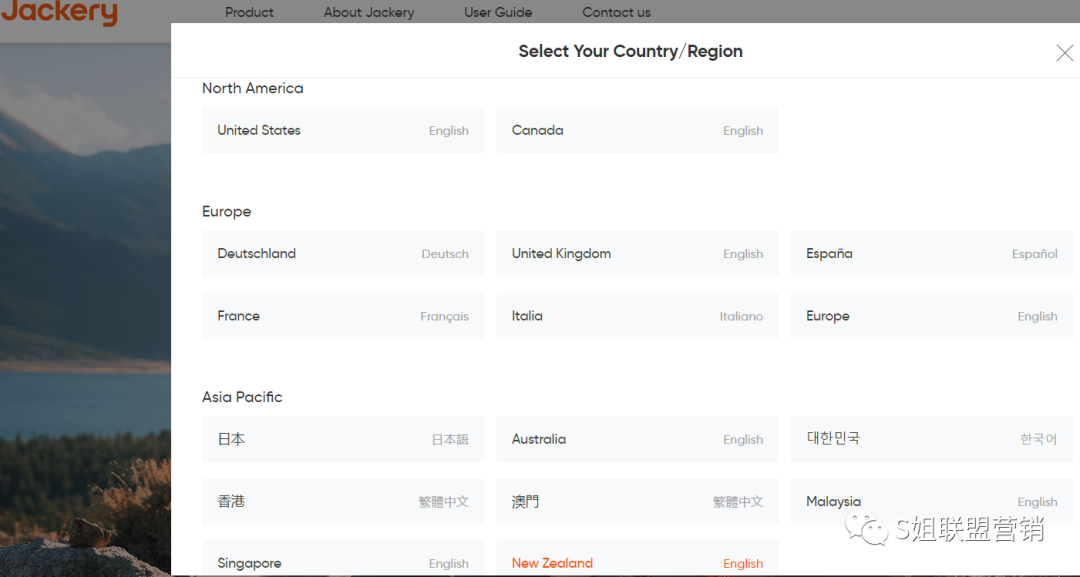The width and height of the screenshot is (1080, 577).
Task: Choose 日本 region
Action: click(343, 439)
